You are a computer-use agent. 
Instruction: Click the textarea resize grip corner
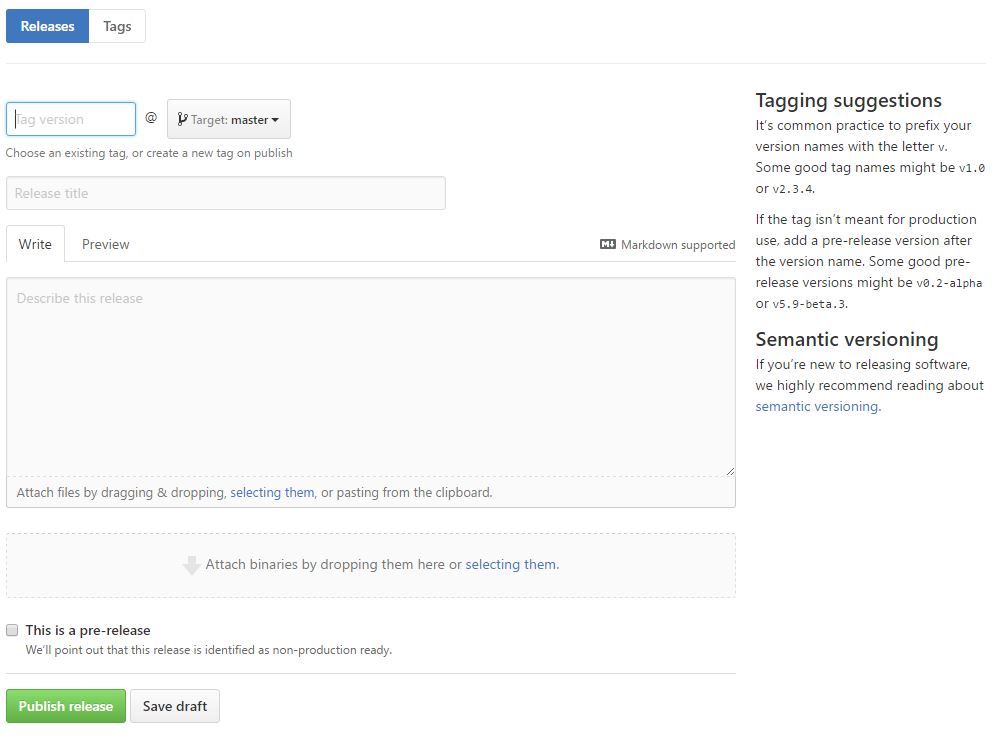pos(730,471)
